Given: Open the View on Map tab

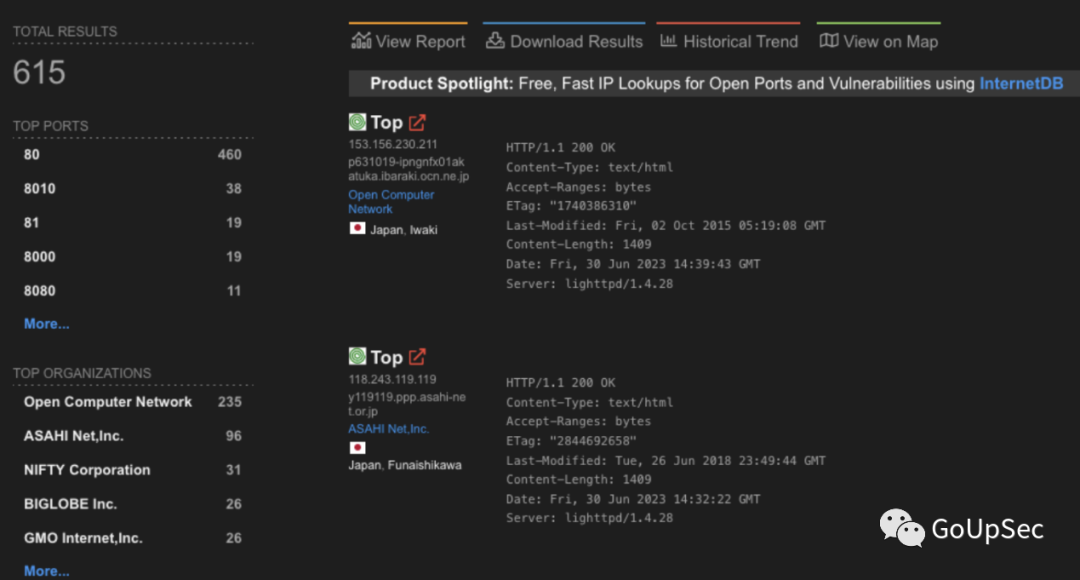Looking at the screenshot, I should 879,38.
